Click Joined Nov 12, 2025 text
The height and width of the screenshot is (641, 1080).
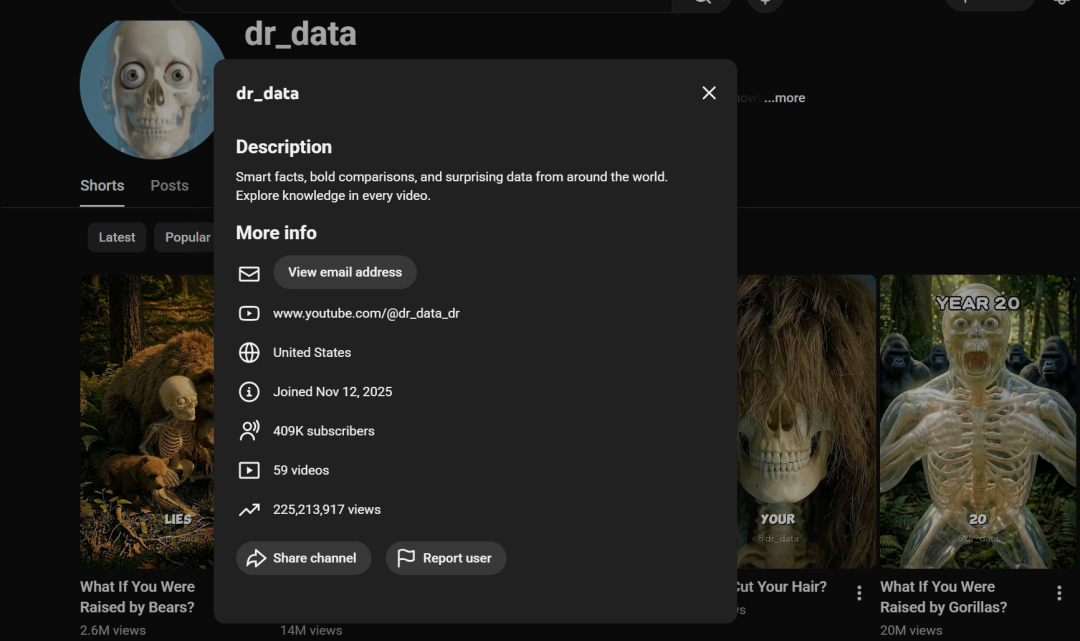pos(333,392)
